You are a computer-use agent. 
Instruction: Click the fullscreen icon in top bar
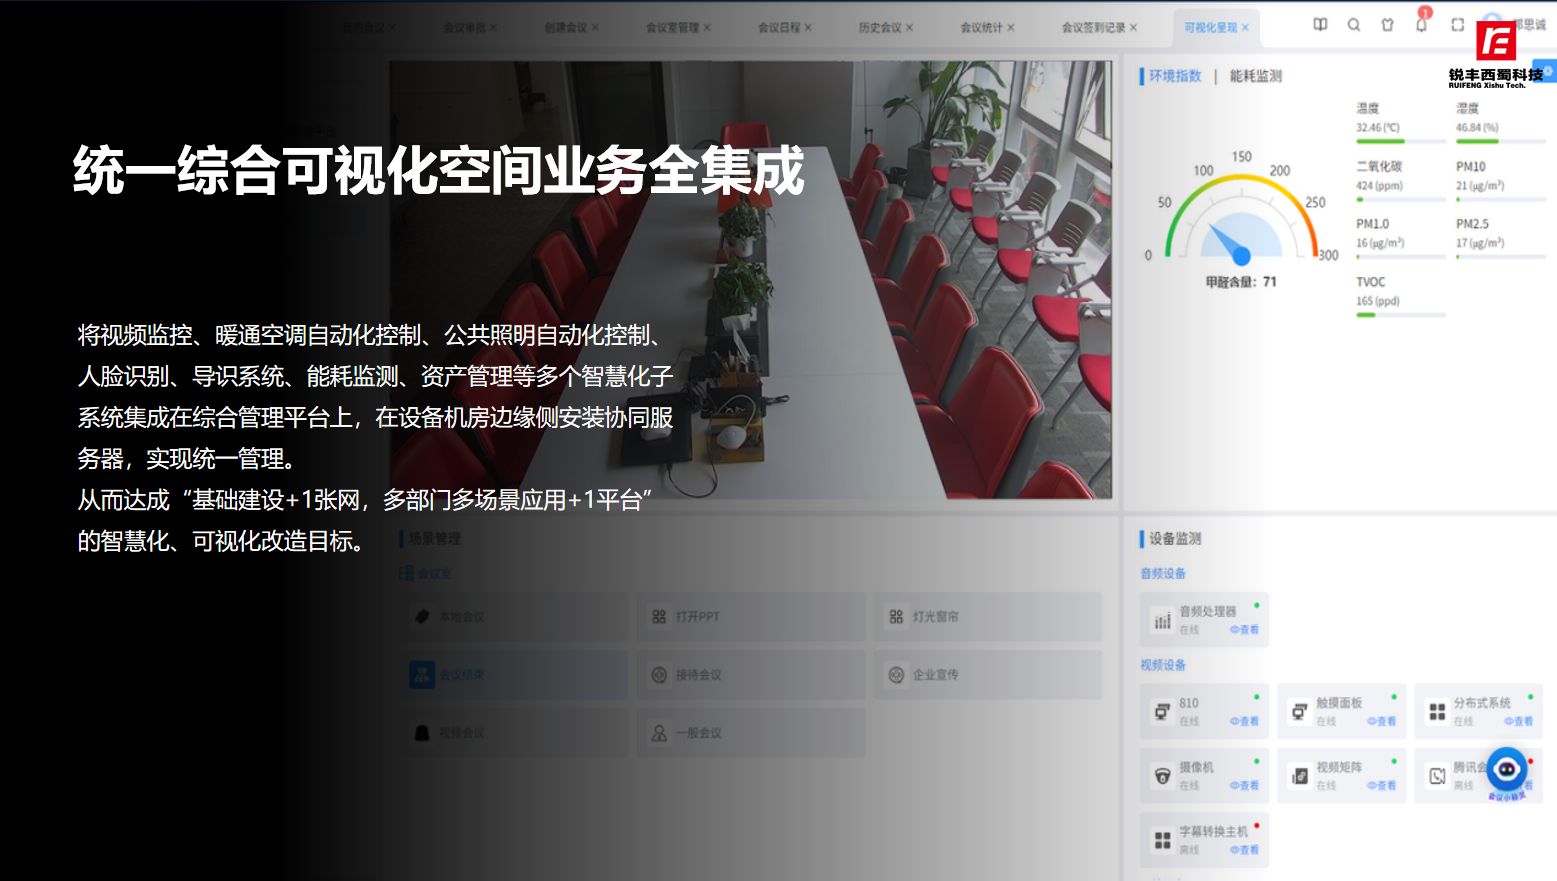tap(1457, 25)
